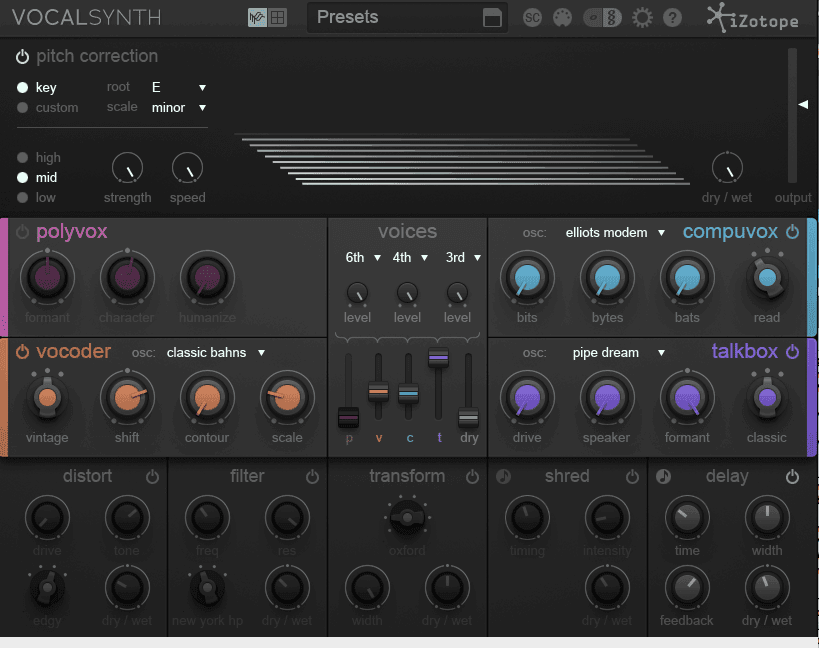Click the iZotope logo

tap(752, 18)
